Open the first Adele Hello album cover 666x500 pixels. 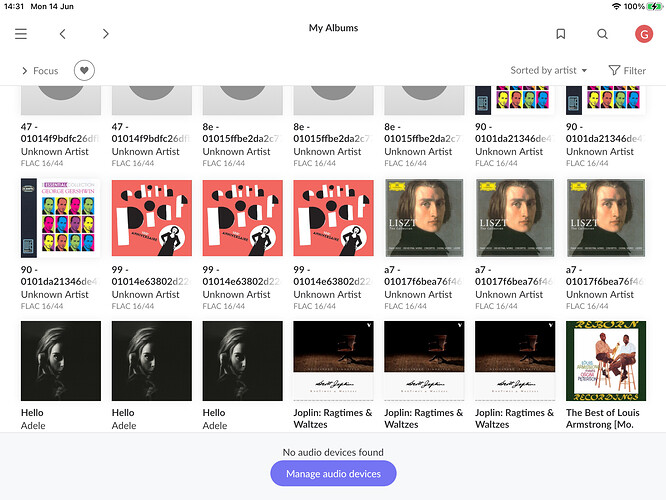(61, 361)
